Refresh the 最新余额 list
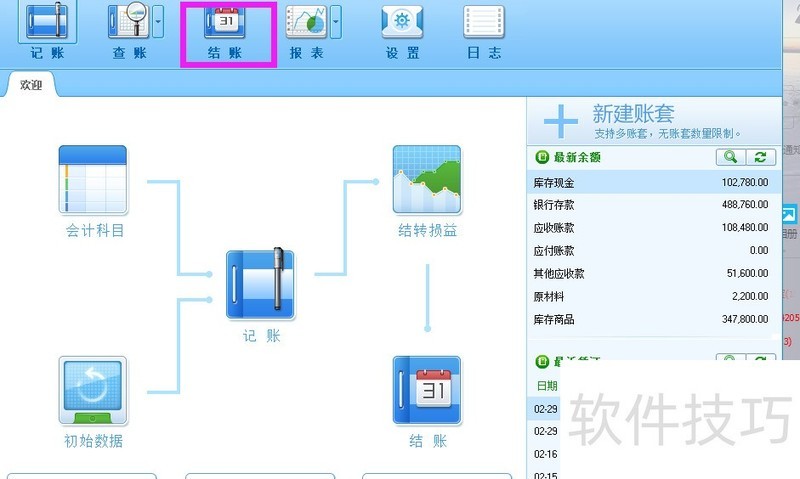Screen dimensions: 800x479 tap(761, 157)
